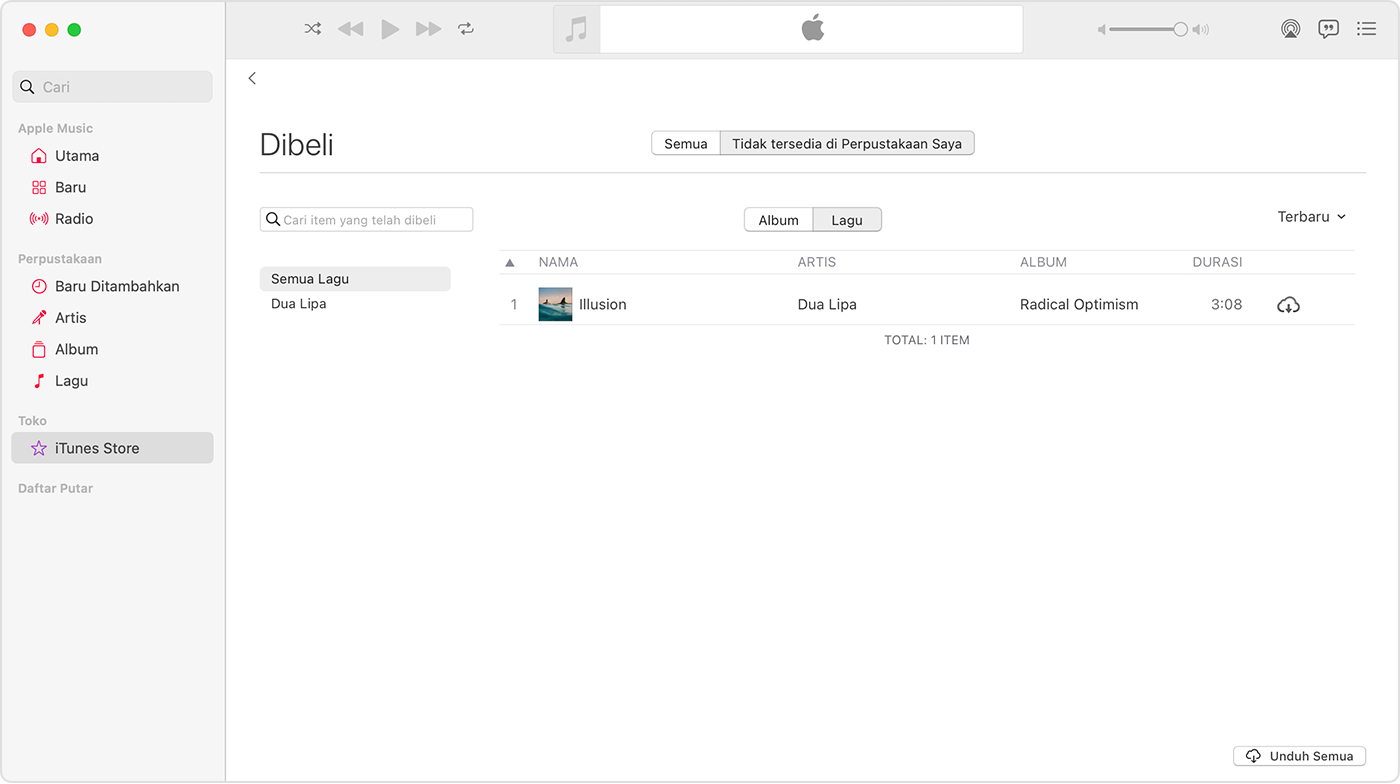This screenshot has width=1400, height=784.
Task: Click the TOTAL: 1 ITEM label
Action: (927, 340)
